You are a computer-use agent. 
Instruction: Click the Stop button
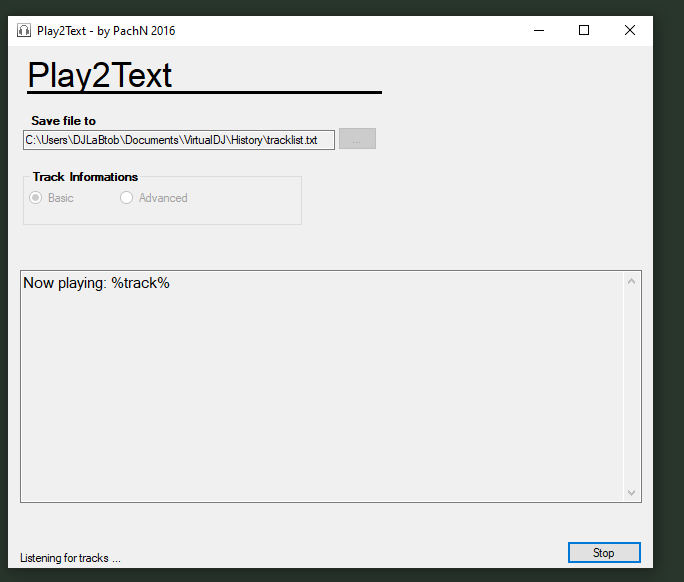tap(604, 552)
